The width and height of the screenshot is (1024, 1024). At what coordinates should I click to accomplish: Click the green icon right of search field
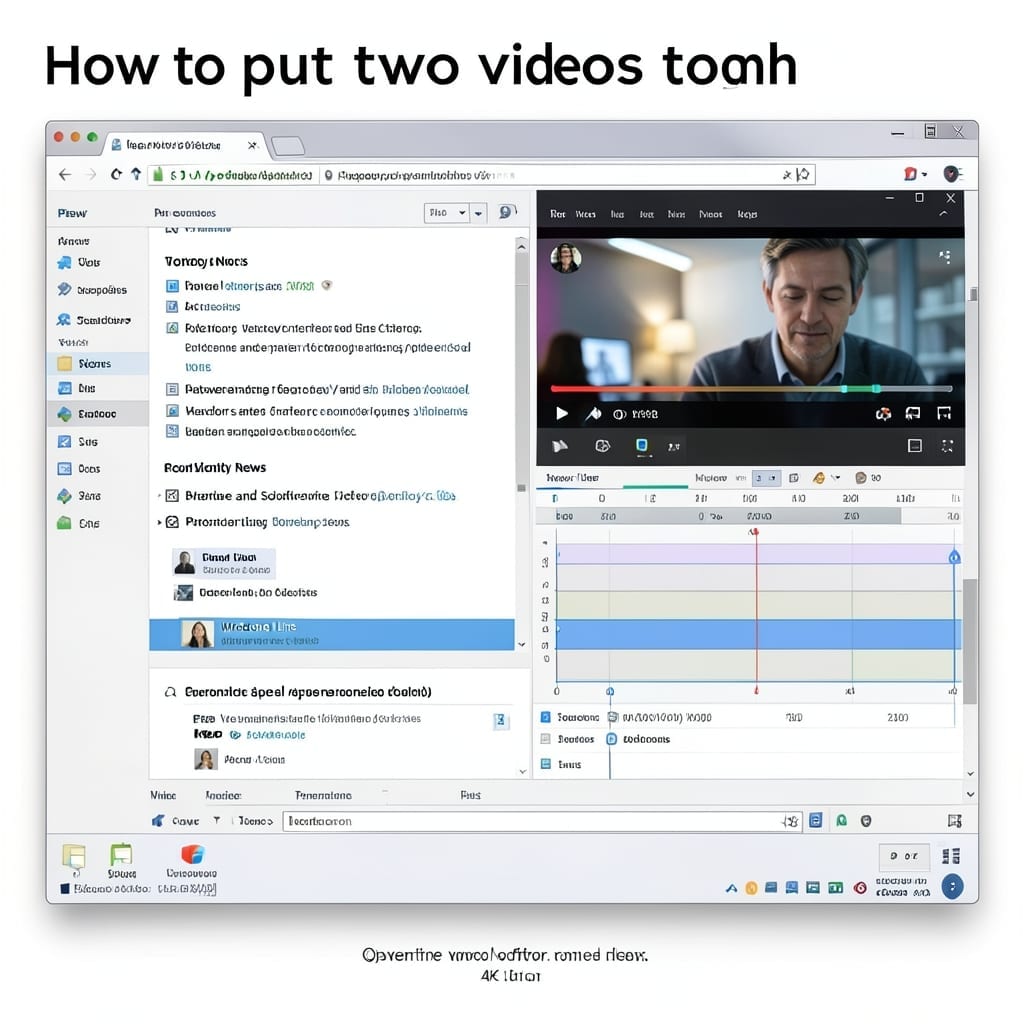[x=842, y=820]
